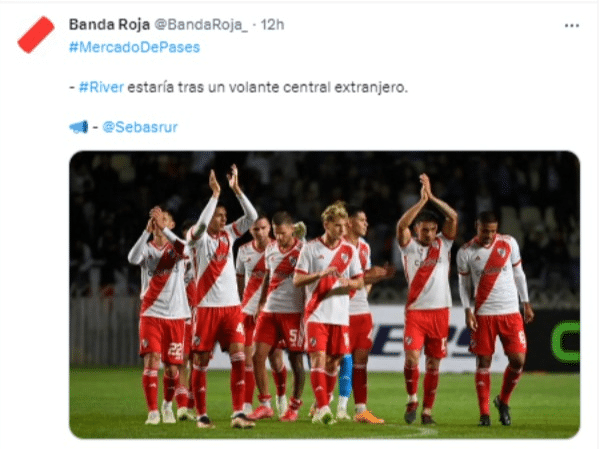Screen dimensions: 604x449
Task: Click the megaphone emoji before the mention
Action: point(79,127)
